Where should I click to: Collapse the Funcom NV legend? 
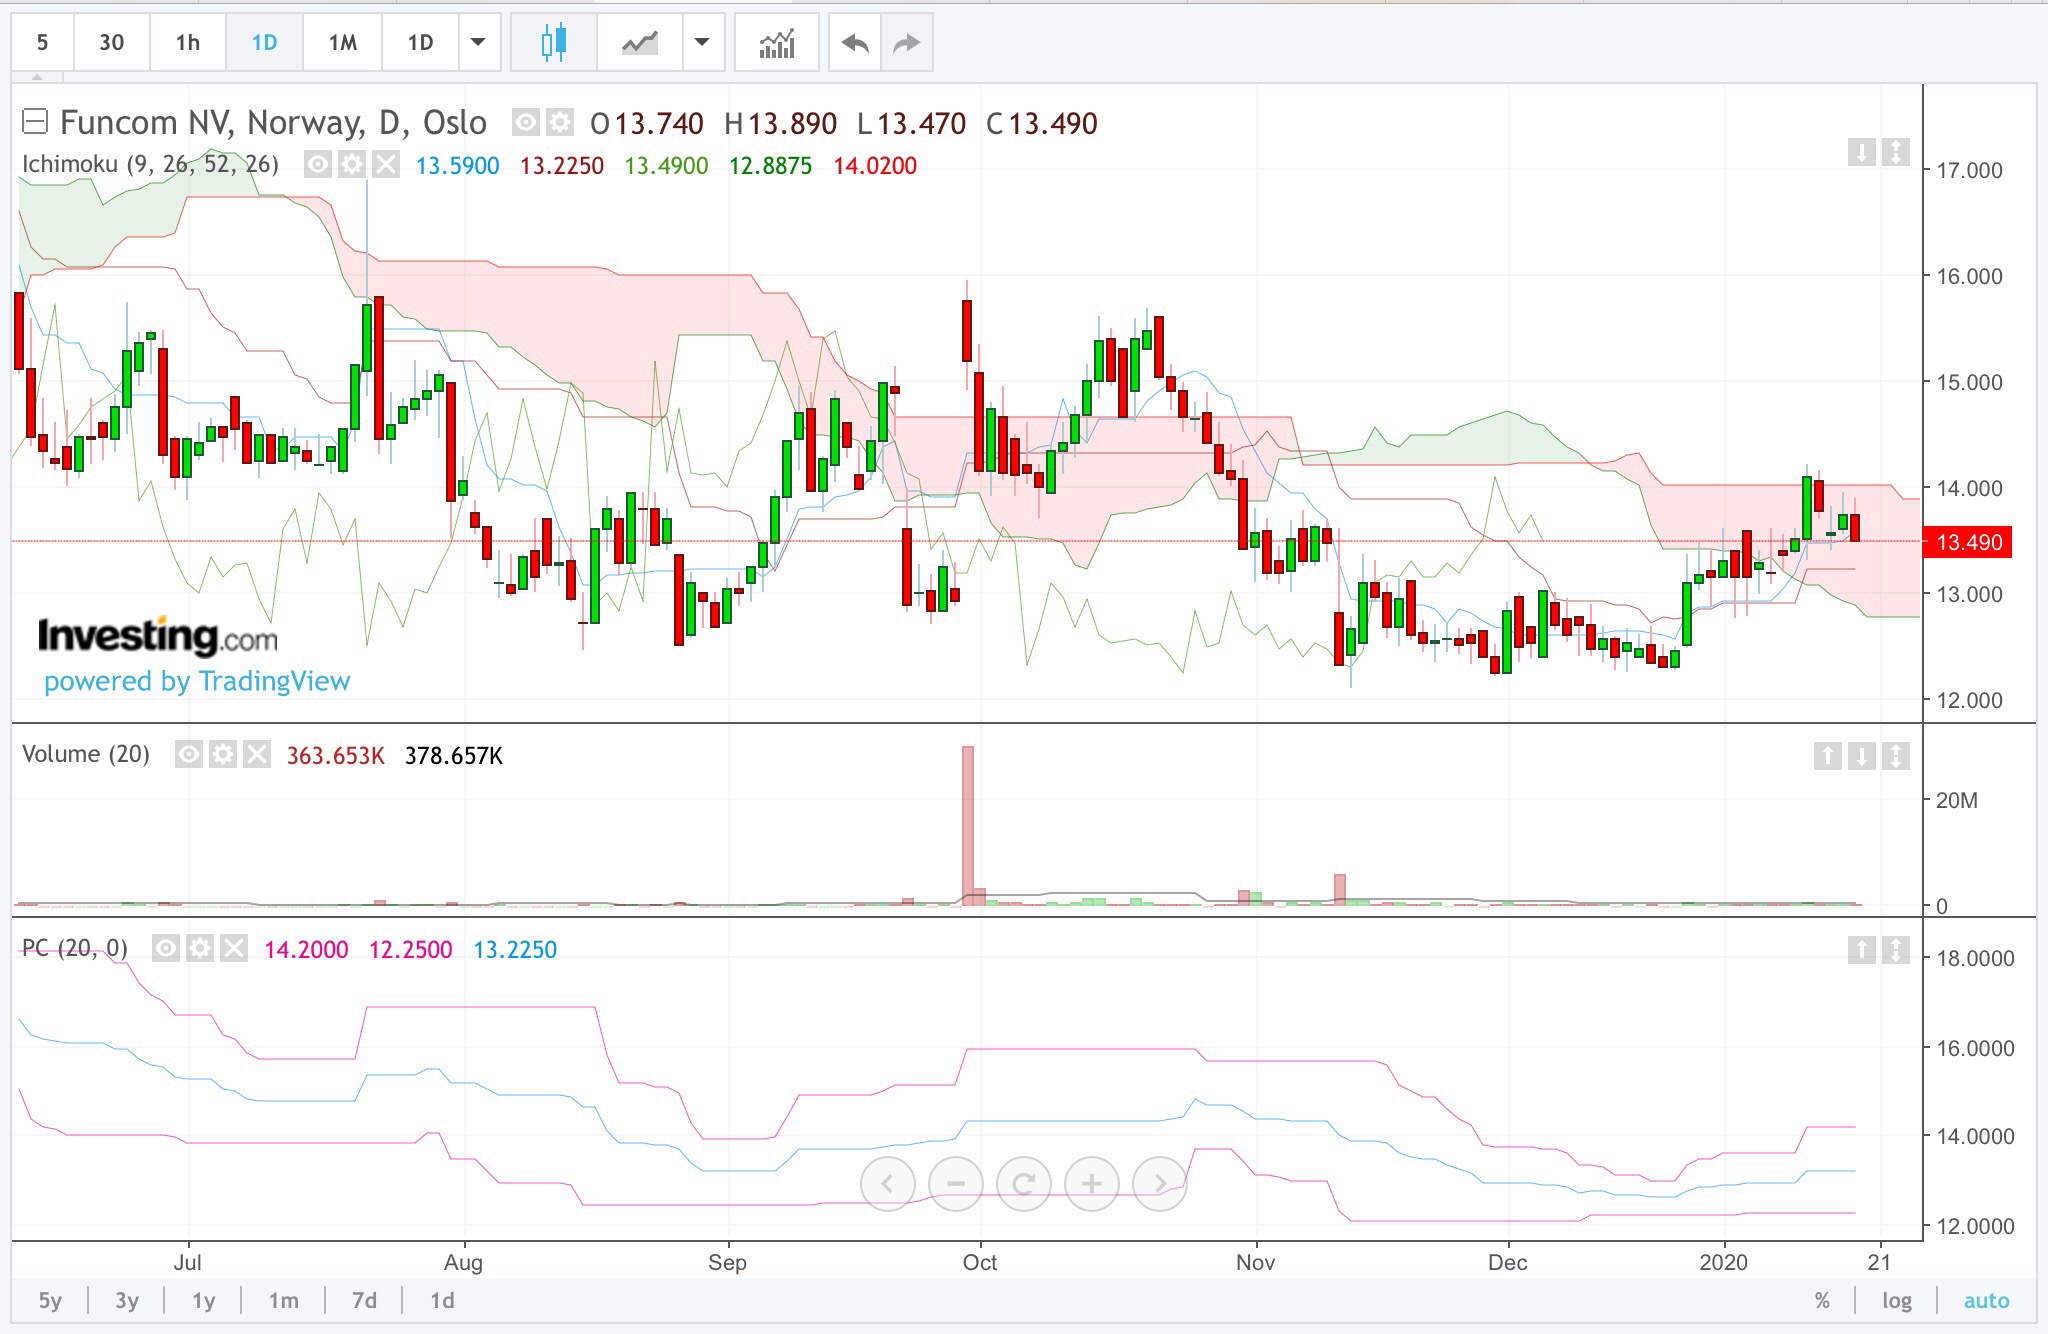pos(35,122)
